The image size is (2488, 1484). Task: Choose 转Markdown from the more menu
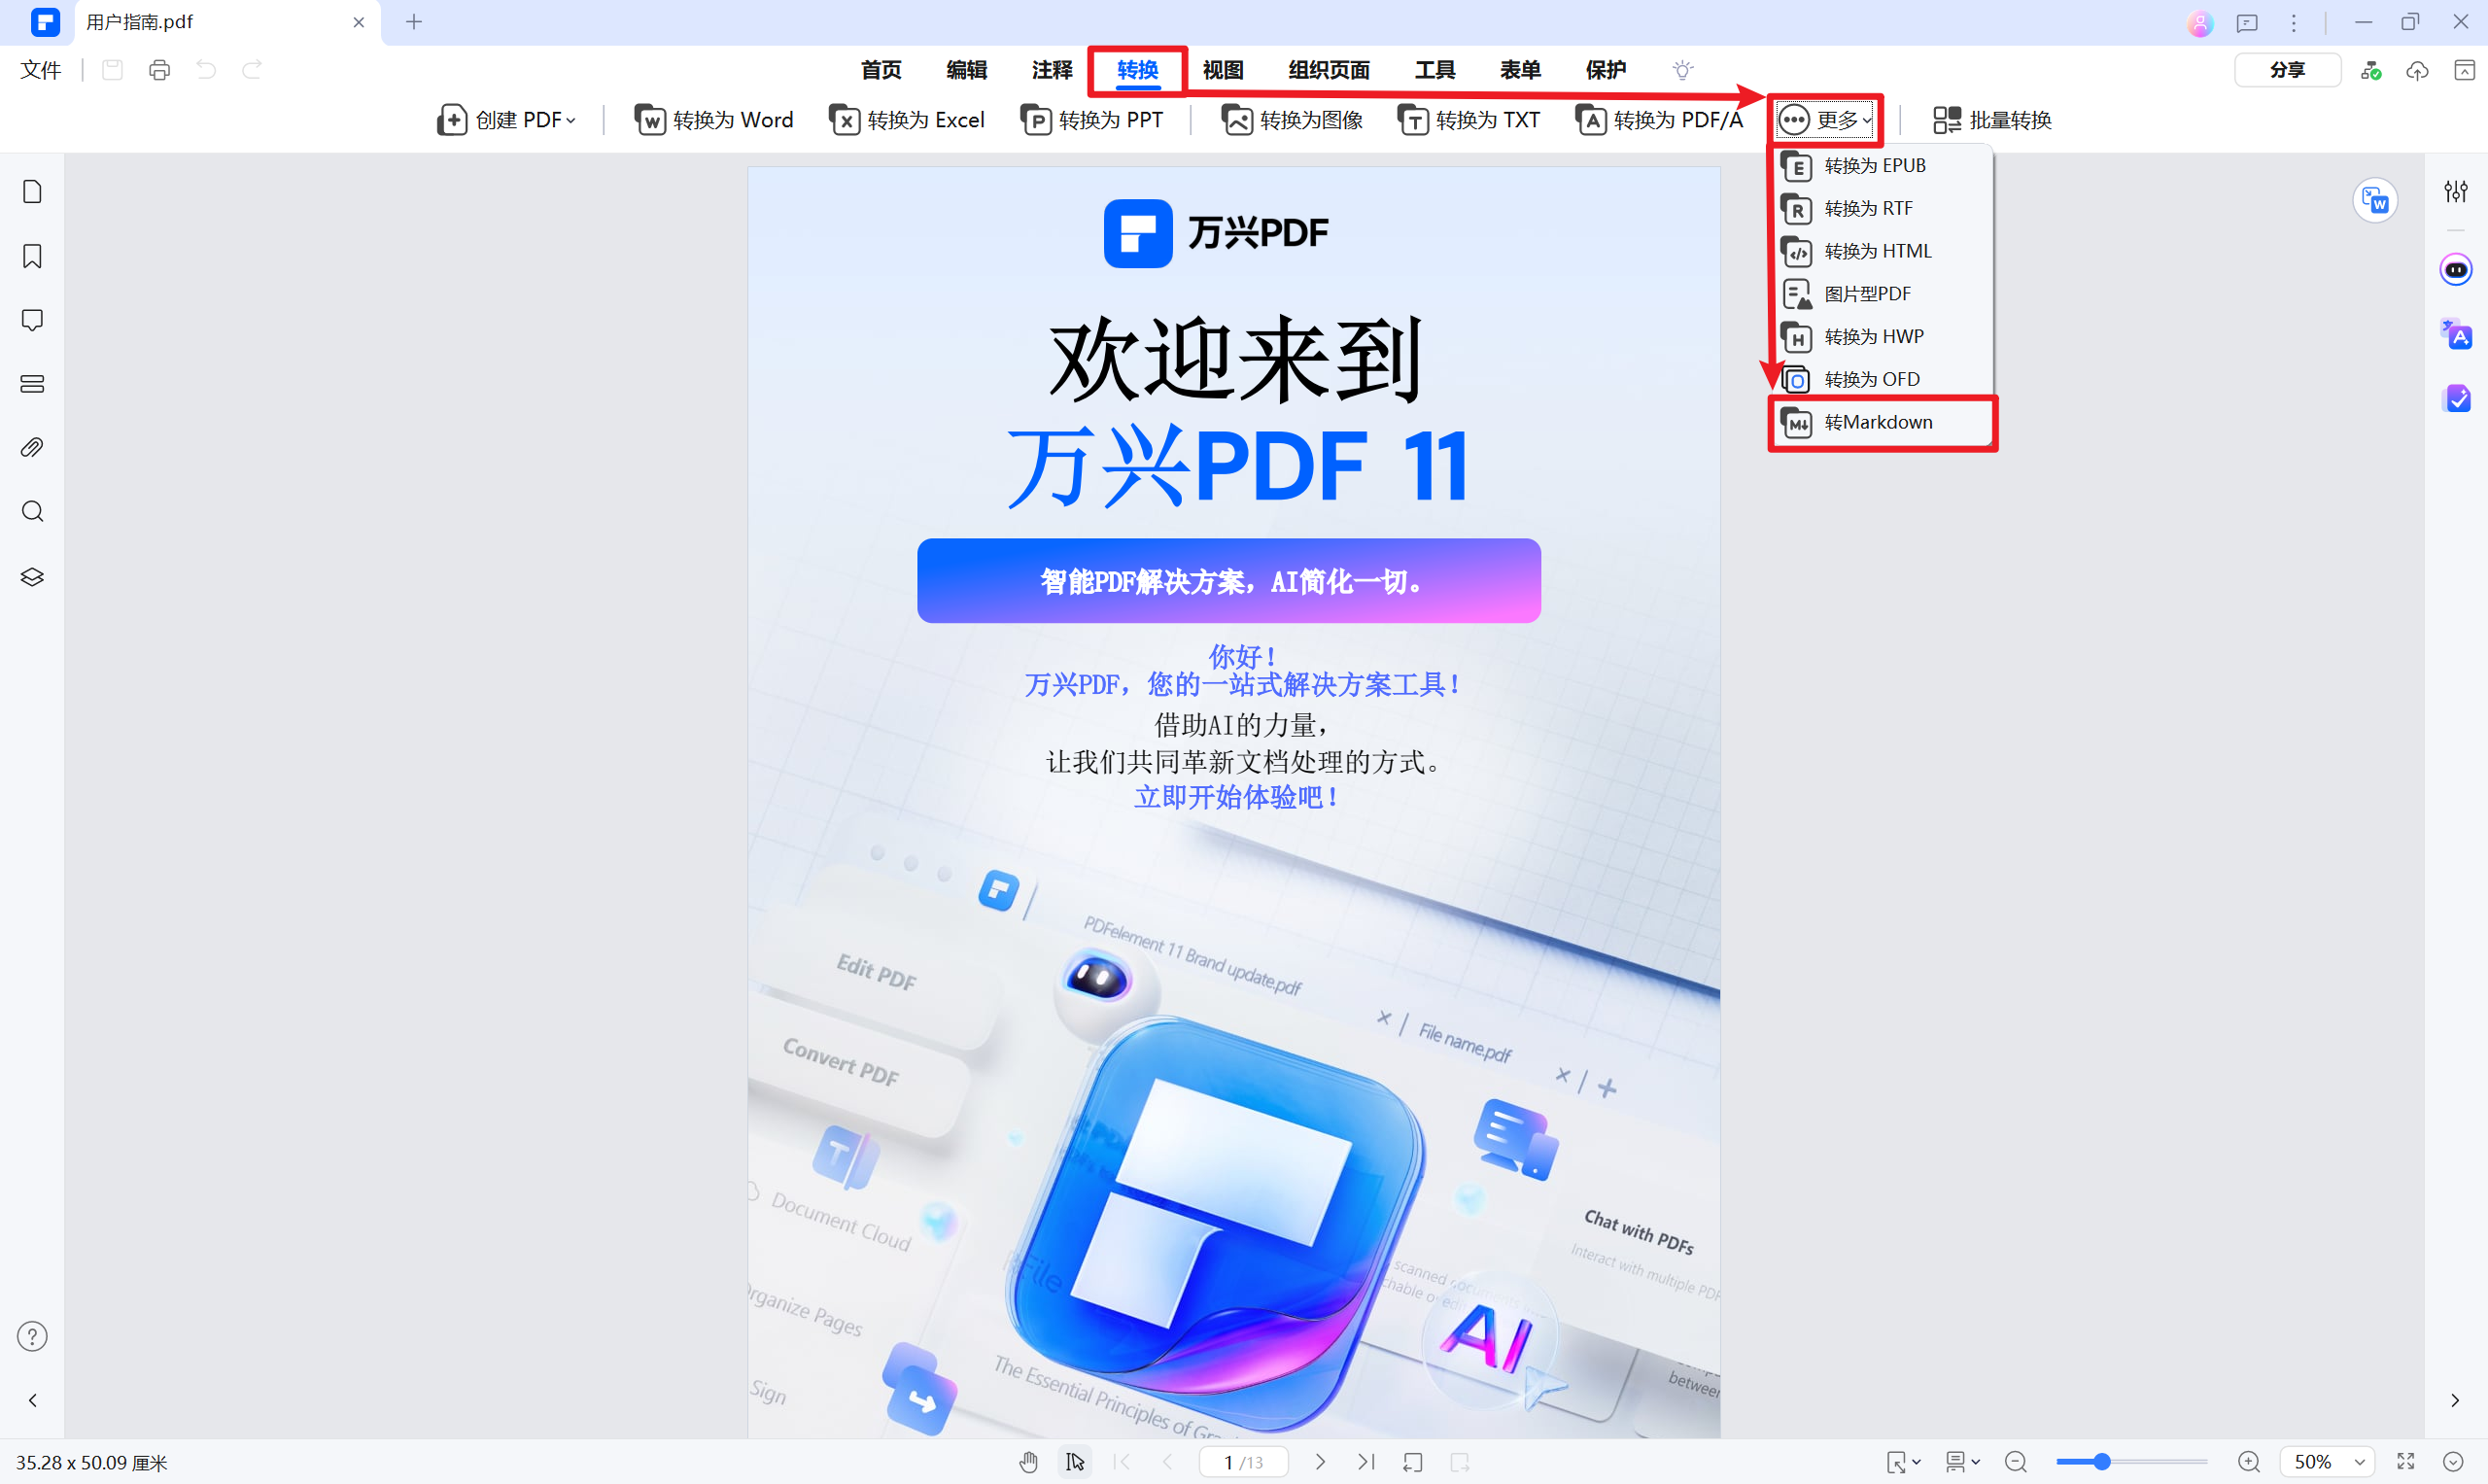pyautogui.click(x=1878, y=421)
